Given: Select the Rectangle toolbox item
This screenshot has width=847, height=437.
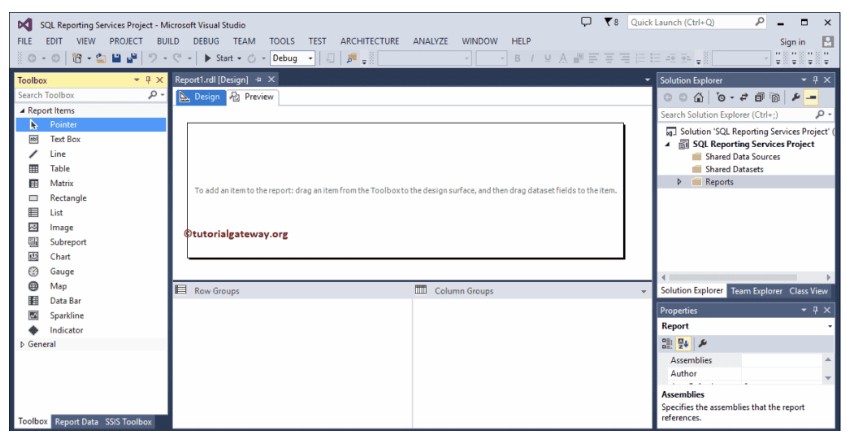Looking at the screenshot, I should tap(91, 198).
